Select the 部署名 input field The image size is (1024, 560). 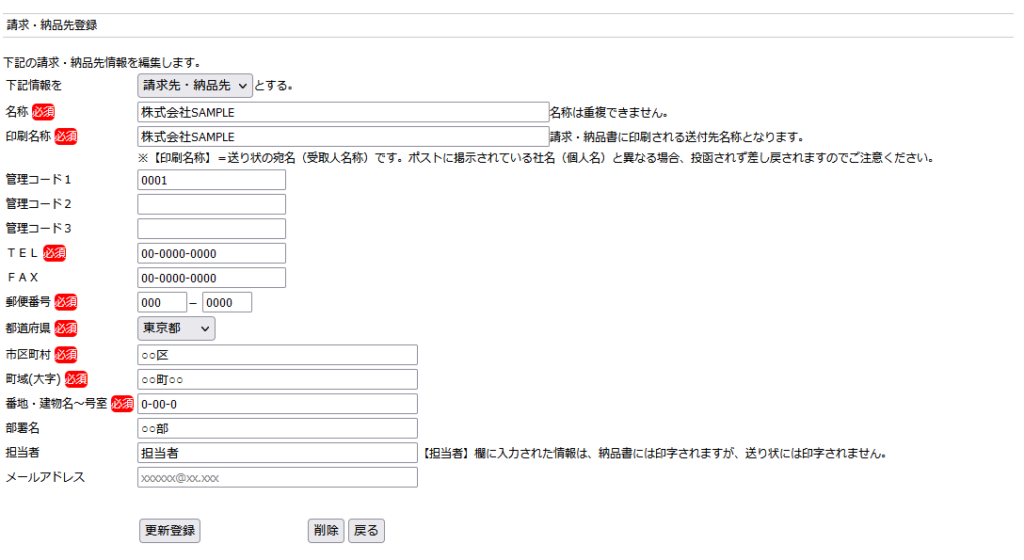tap(277, 429)
